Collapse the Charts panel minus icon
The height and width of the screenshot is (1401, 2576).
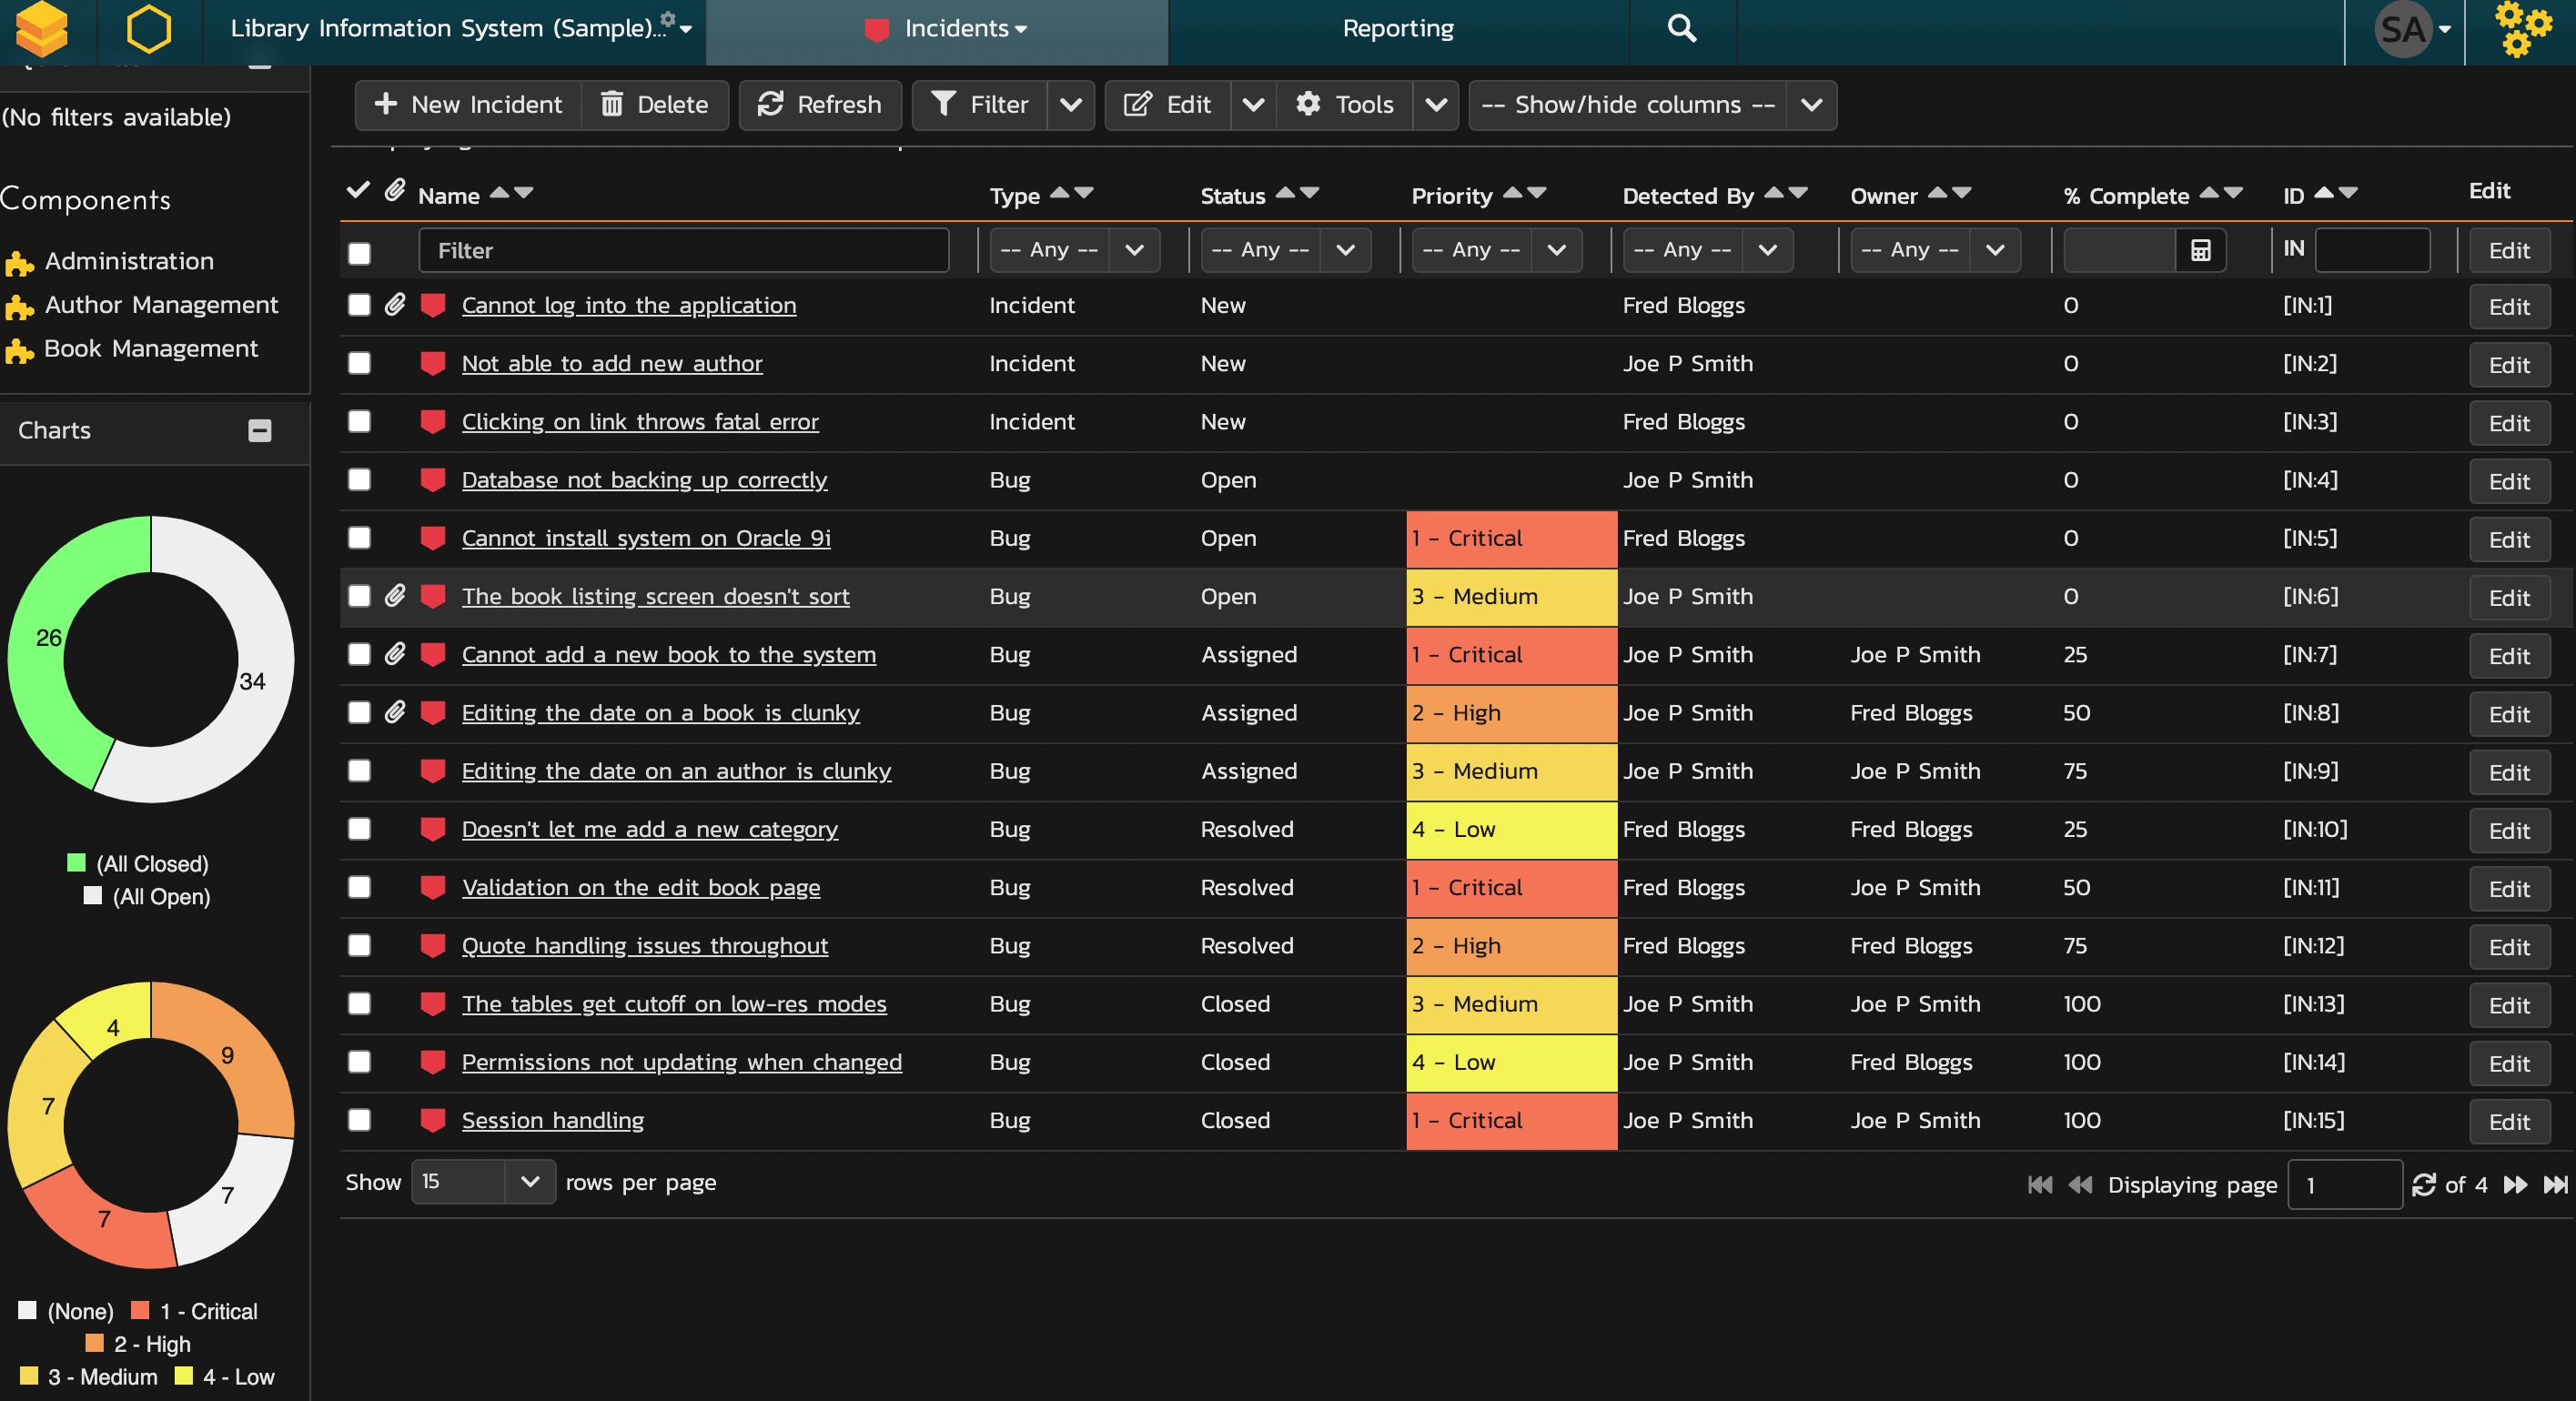point(260,430)
